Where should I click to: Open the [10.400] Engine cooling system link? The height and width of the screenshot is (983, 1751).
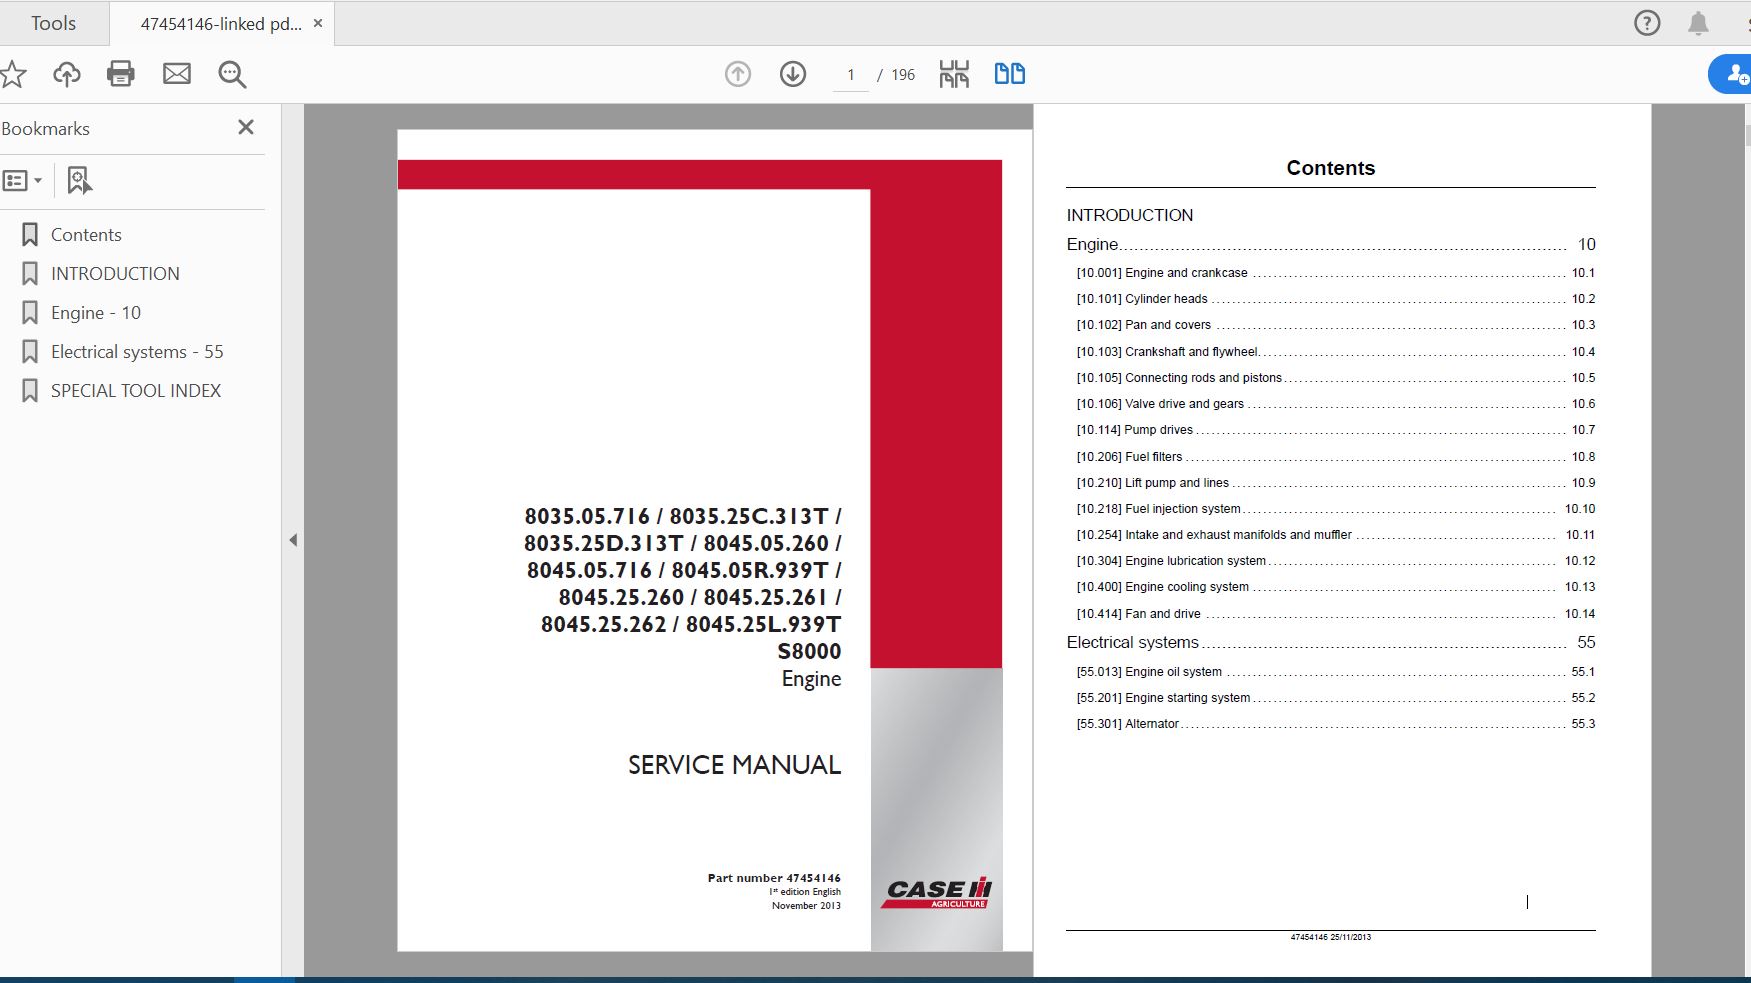(1336, 587)
